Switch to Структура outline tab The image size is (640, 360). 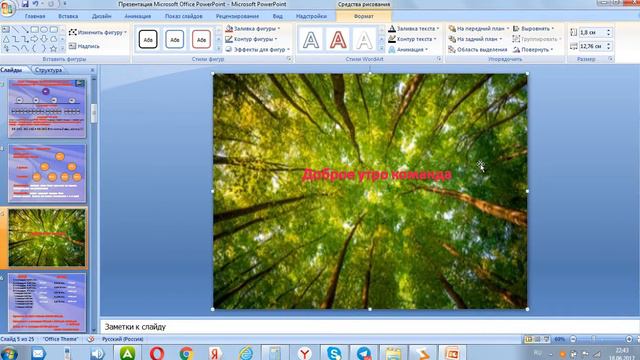pos(49,70)
